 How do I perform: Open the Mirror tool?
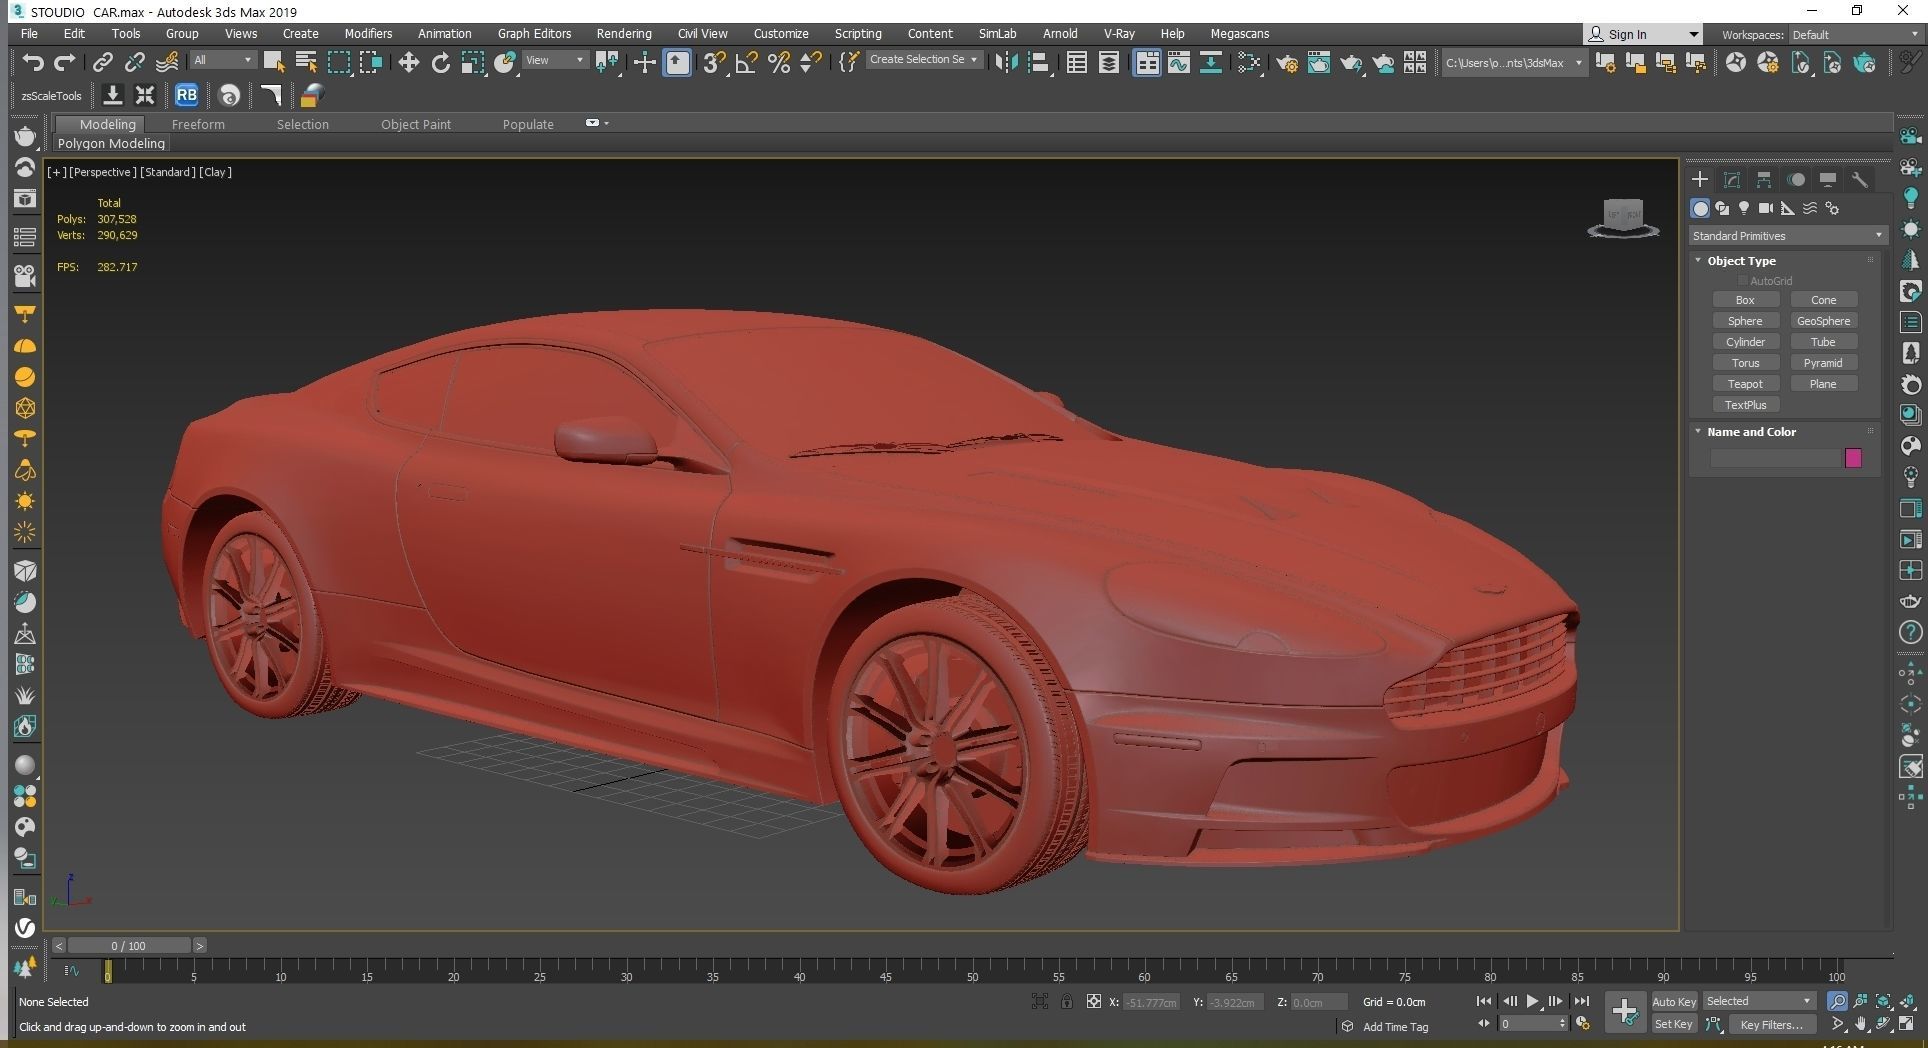click(x=1006, y=62)
